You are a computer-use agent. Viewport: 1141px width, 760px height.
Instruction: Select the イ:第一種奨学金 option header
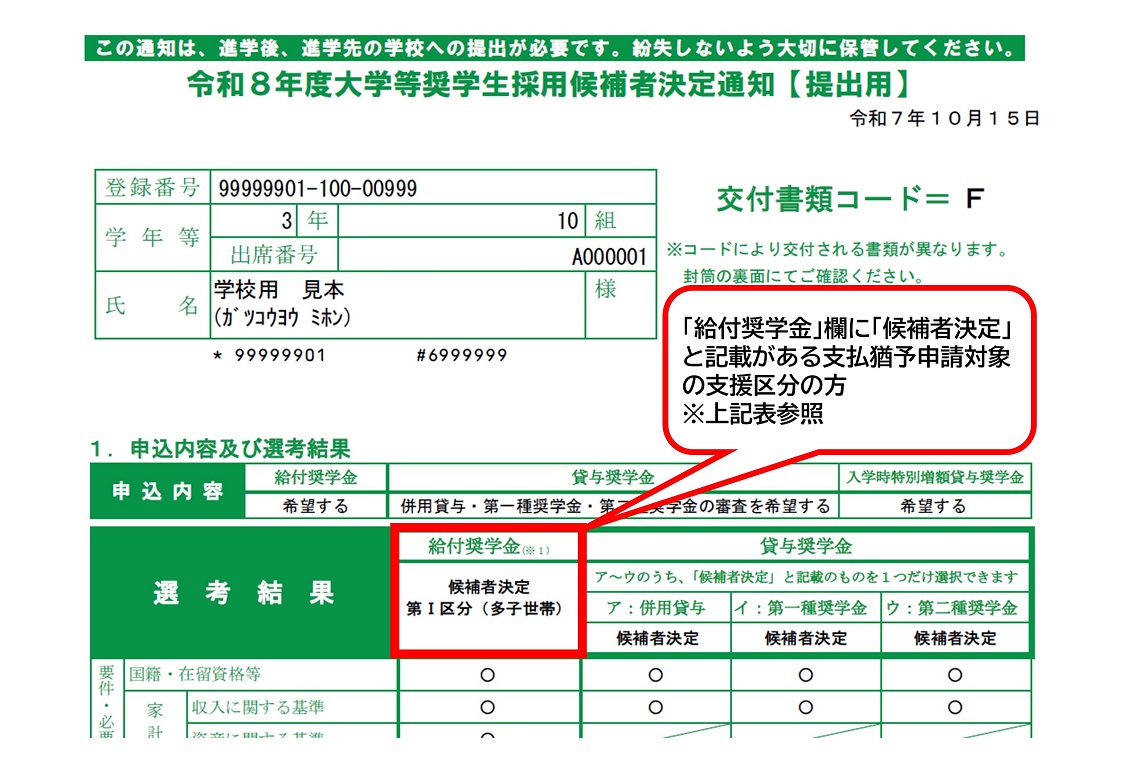tap(805, 608)
